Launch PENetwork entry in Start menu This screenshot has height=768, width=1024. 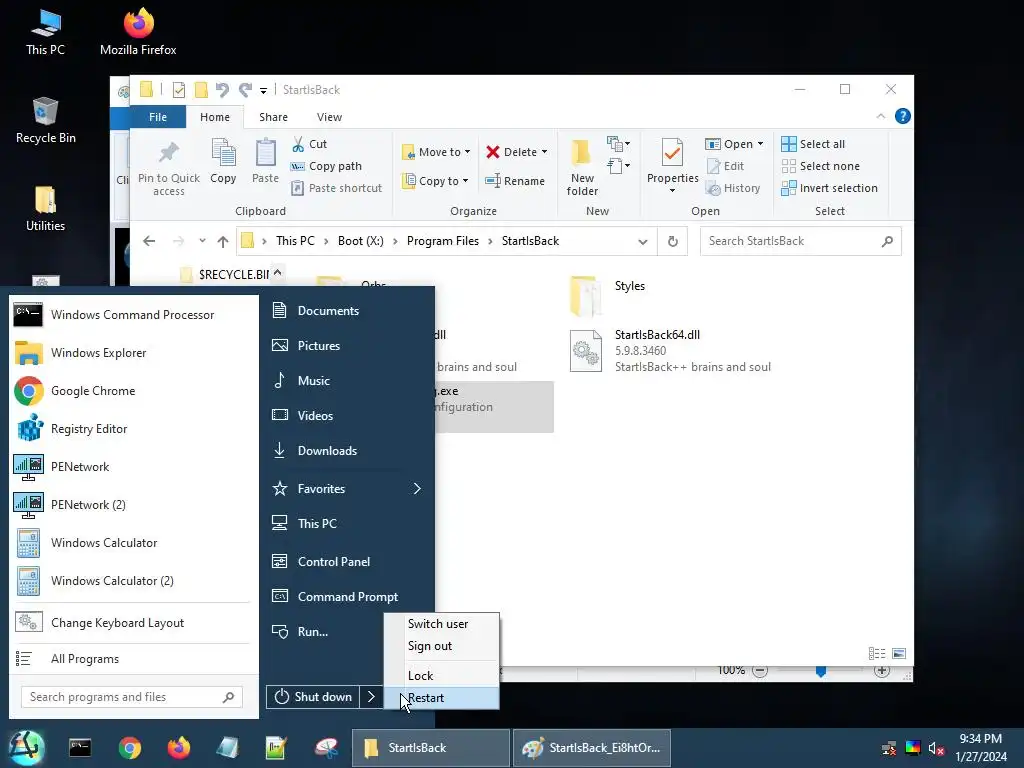click(x=134, y=467)
